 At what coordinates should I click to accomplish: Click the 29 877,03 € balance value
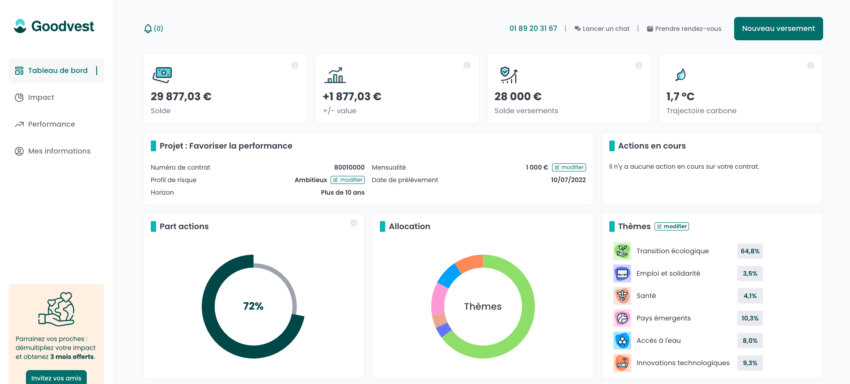[x=181, y=97]
